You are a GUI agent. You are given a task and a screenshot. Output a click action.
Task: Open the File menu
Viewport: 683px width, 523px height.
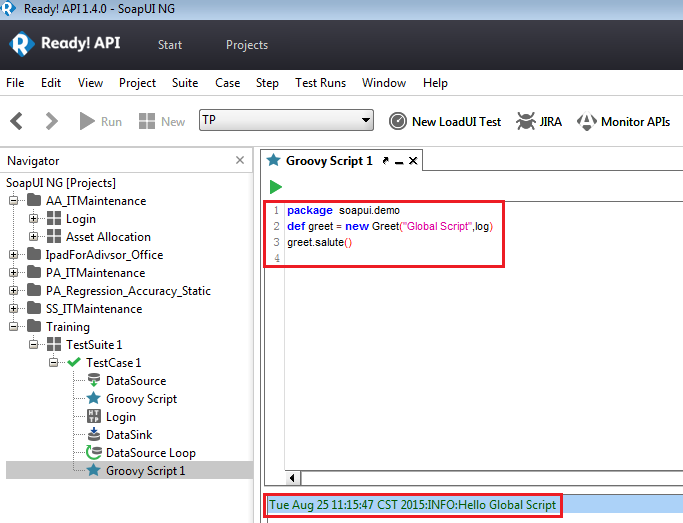click(15, 83)
